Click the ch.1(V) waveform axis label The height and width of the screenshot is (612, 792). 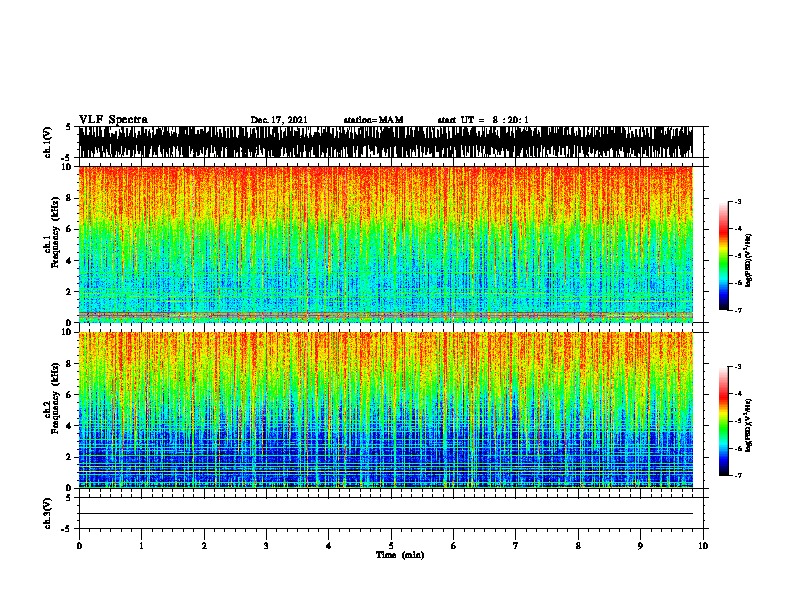click(x=48, y=142)
